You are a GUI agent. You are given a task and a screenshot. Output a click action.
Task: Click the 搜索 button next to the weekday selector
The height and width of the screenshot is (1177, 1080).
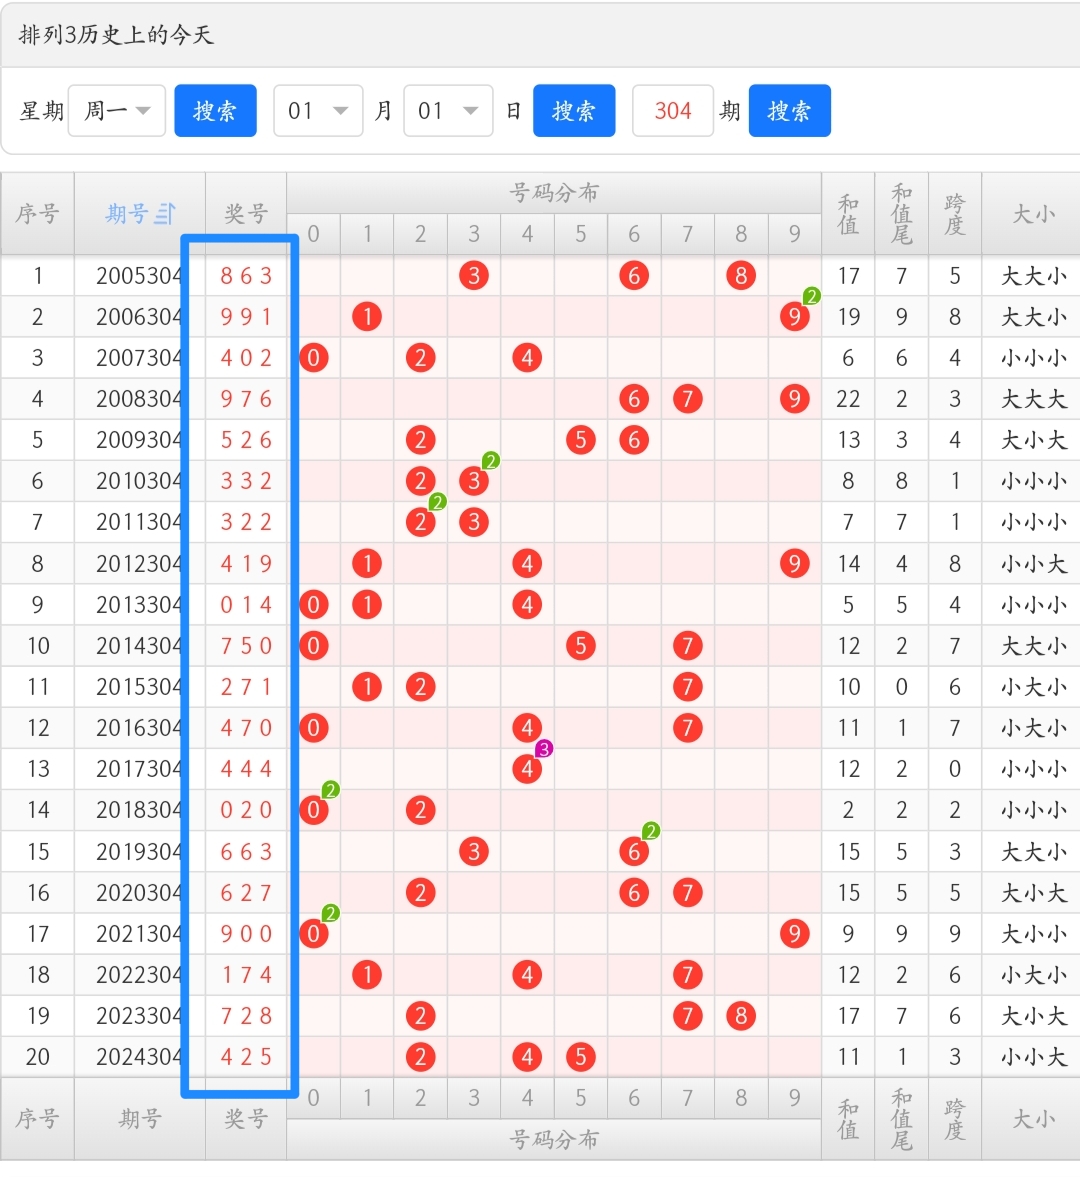click(x=215, y=110)
